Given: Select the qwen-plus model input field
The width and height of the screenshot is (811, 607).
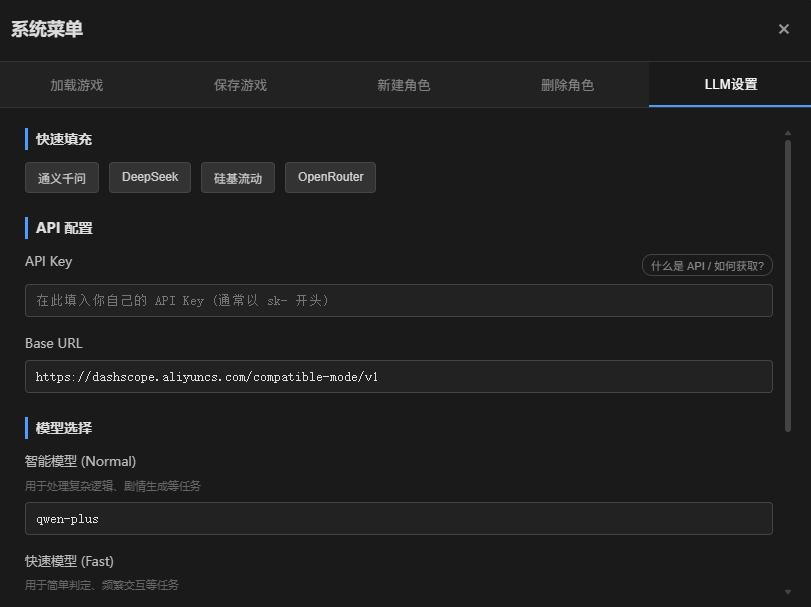Looking at the screenshot, I should [399, 518].
